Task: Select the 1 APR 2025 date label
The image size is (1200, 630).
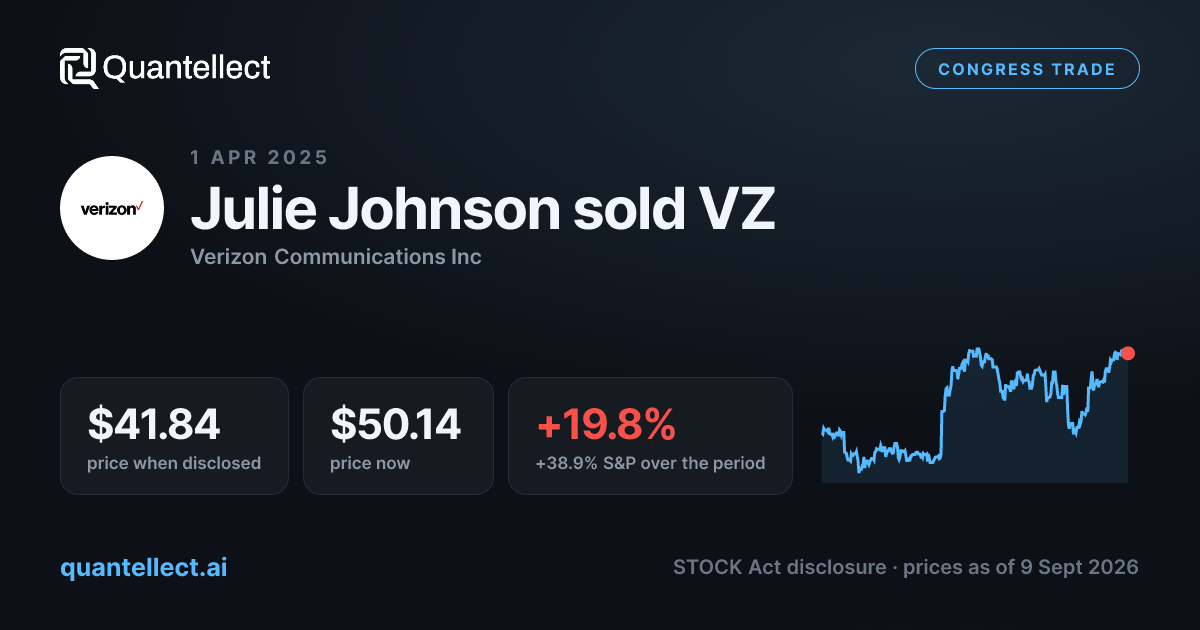Action: [x=259, y=157]
